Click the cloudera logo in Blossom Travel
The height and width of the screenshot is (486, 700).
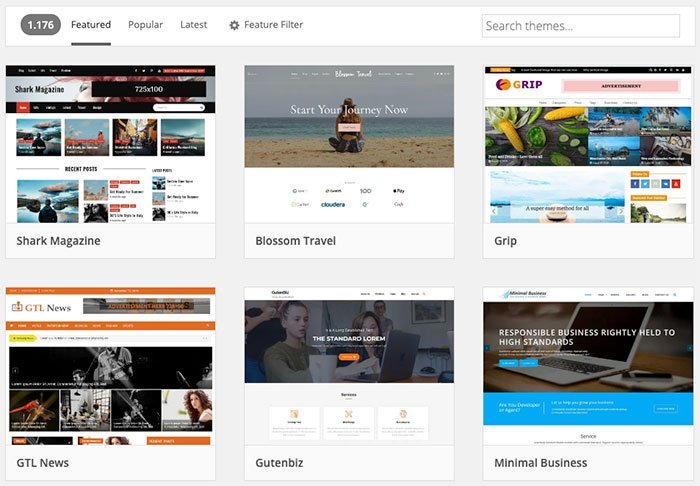click(x=333, y=204)
